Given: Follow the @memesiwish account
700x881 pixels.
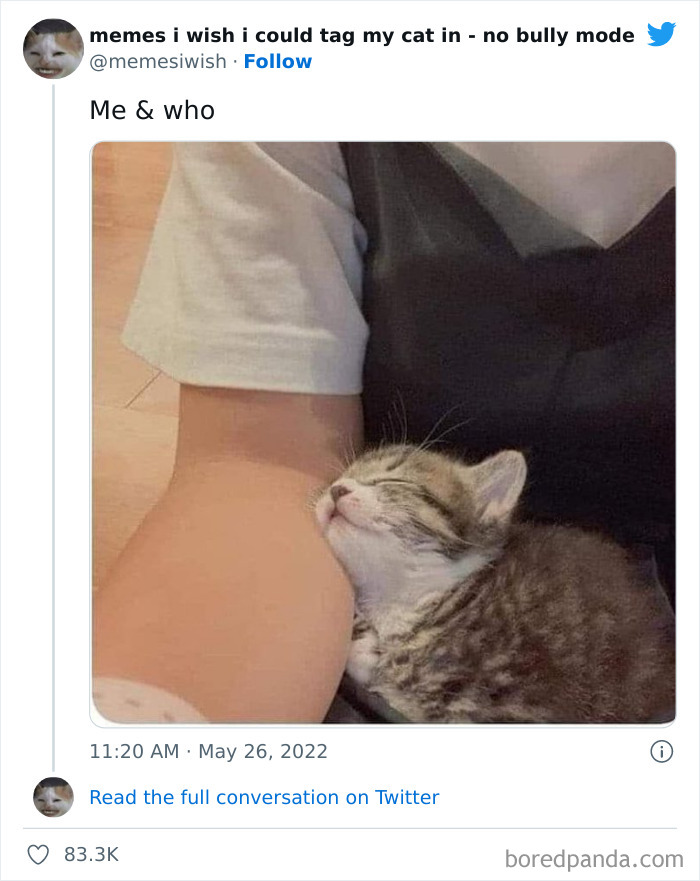Looking at the screenshot, I should click(278, 62).
